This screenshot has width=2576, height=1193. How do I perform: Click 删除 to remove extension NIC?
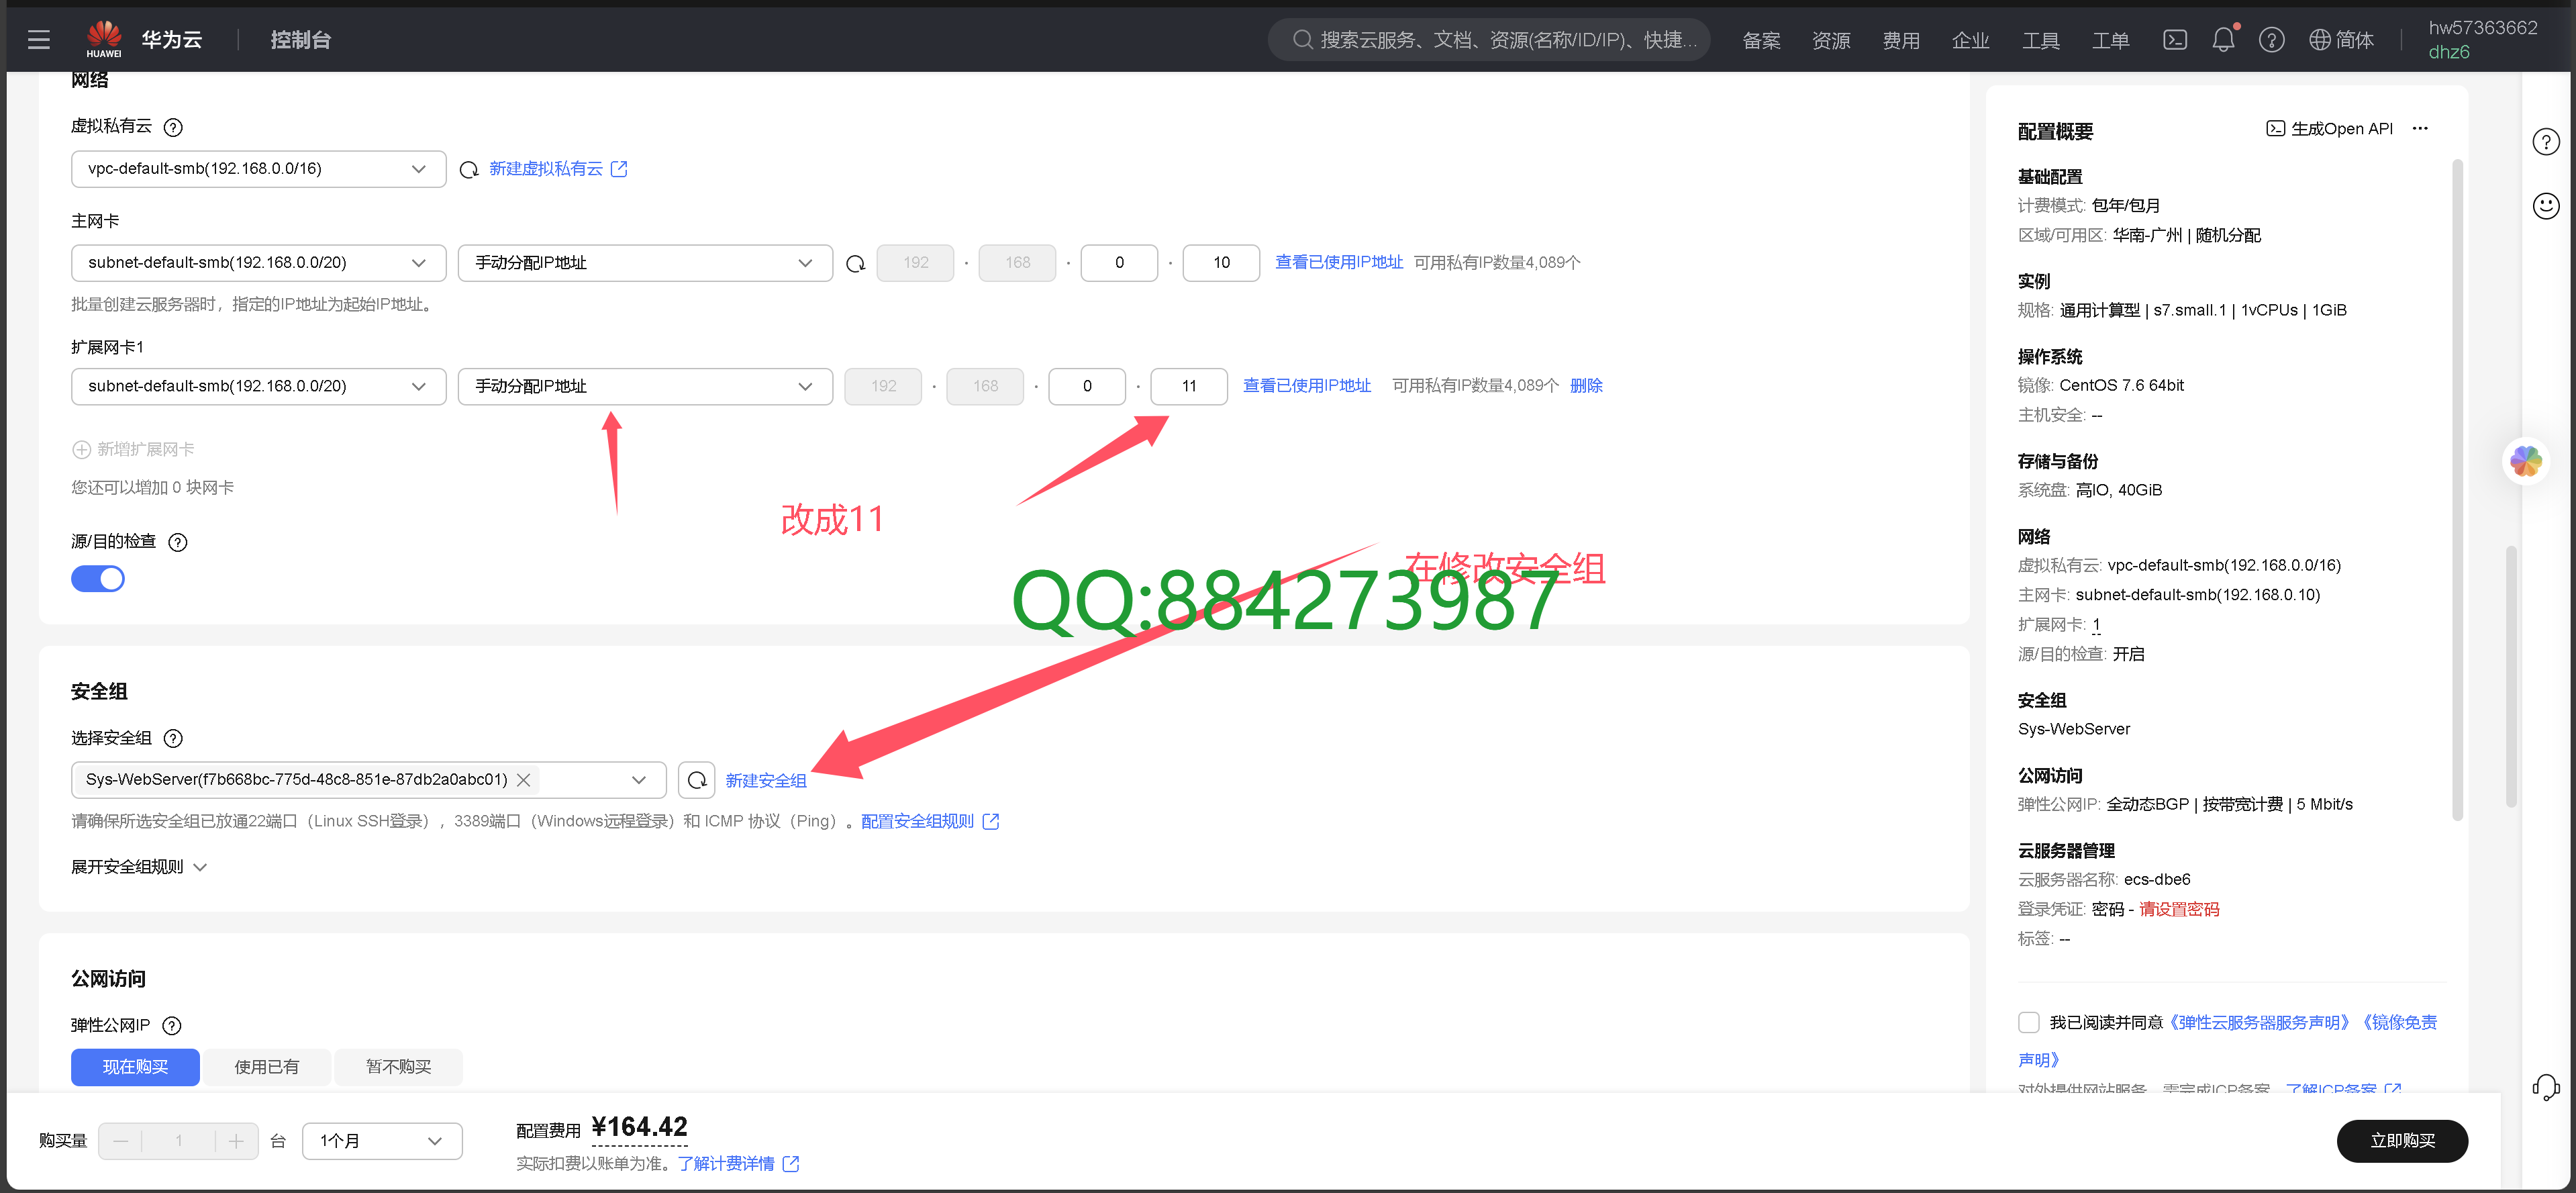(1585, 386)
